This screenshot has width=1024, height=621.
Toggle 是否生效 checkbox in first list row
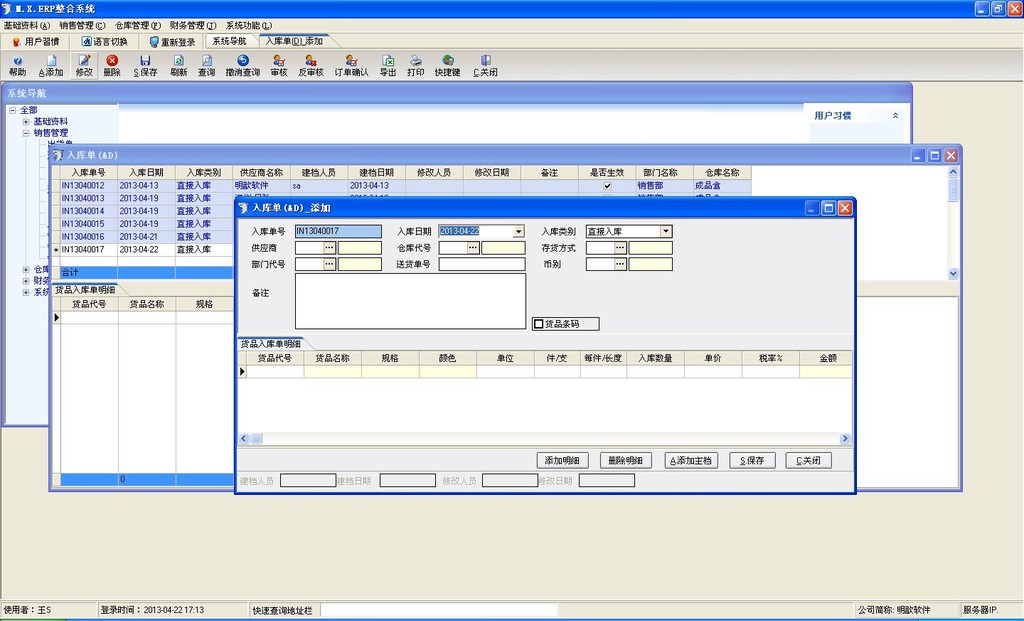[x=607, y=186]
